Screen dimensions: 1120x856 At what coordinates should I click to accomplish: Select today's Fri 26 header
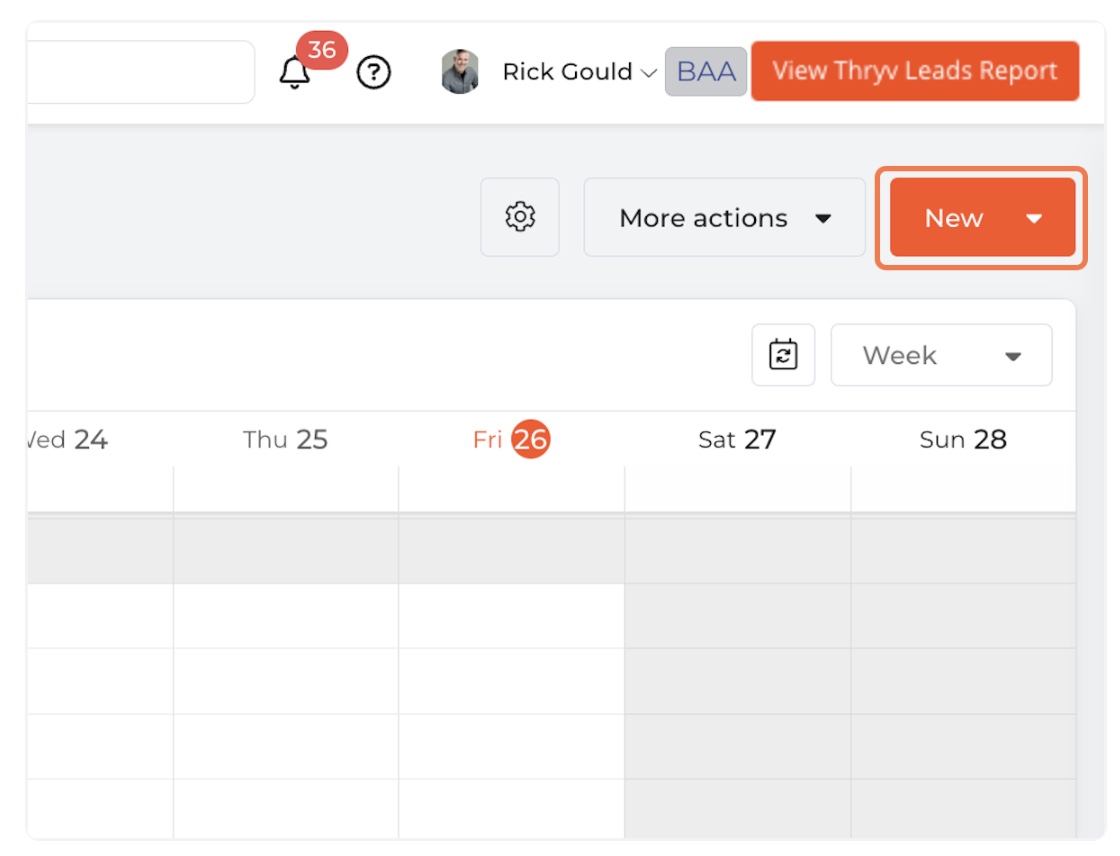click(511, 439)
